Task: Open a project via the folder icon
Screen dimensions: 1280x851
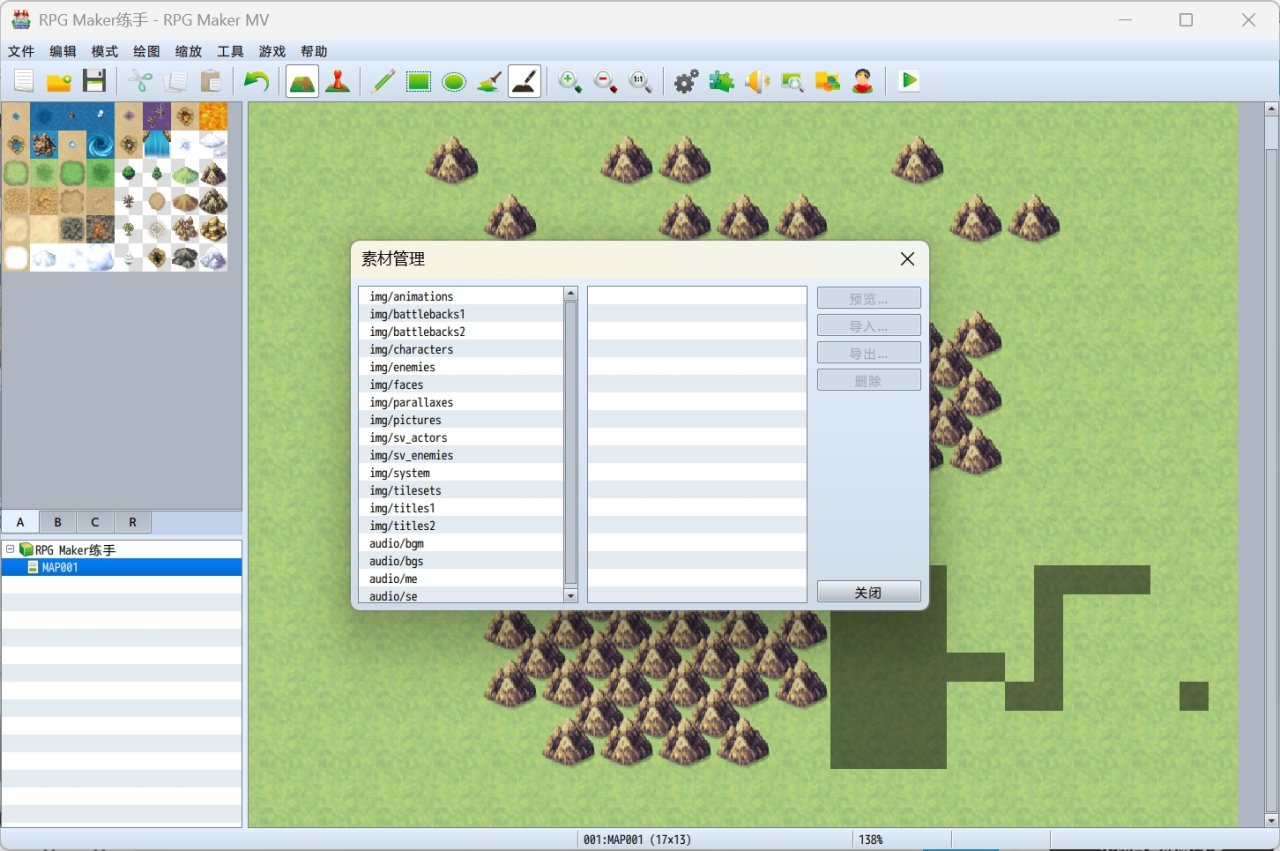Action: coord(59,81)
